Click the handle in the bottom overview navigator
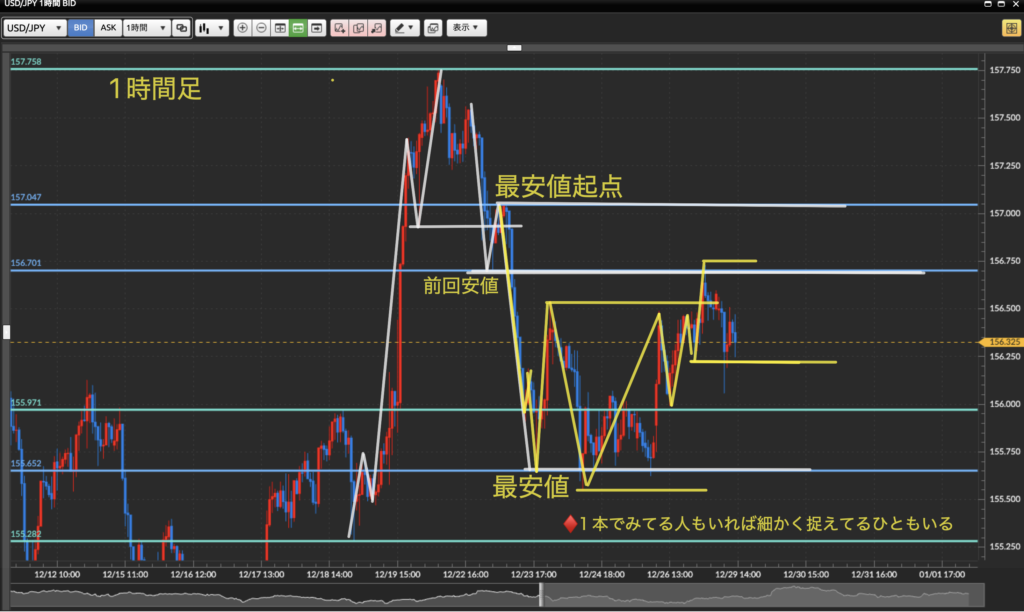This screenshot has height=612, width=1024. pos(541,594)
